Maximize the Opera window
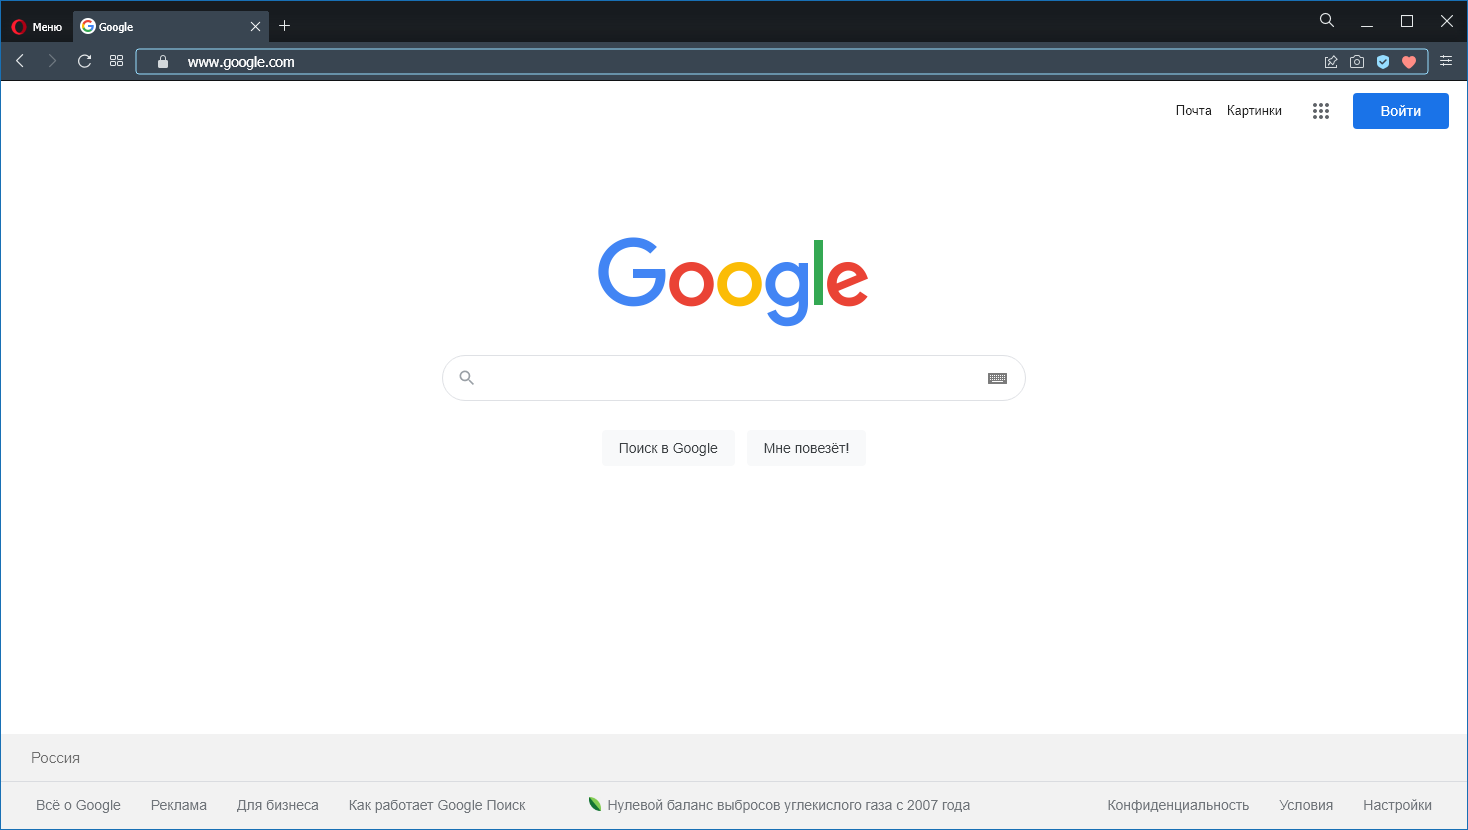Image resolution: width=1468 pixels, height=830 pixels. point(1407,21)
